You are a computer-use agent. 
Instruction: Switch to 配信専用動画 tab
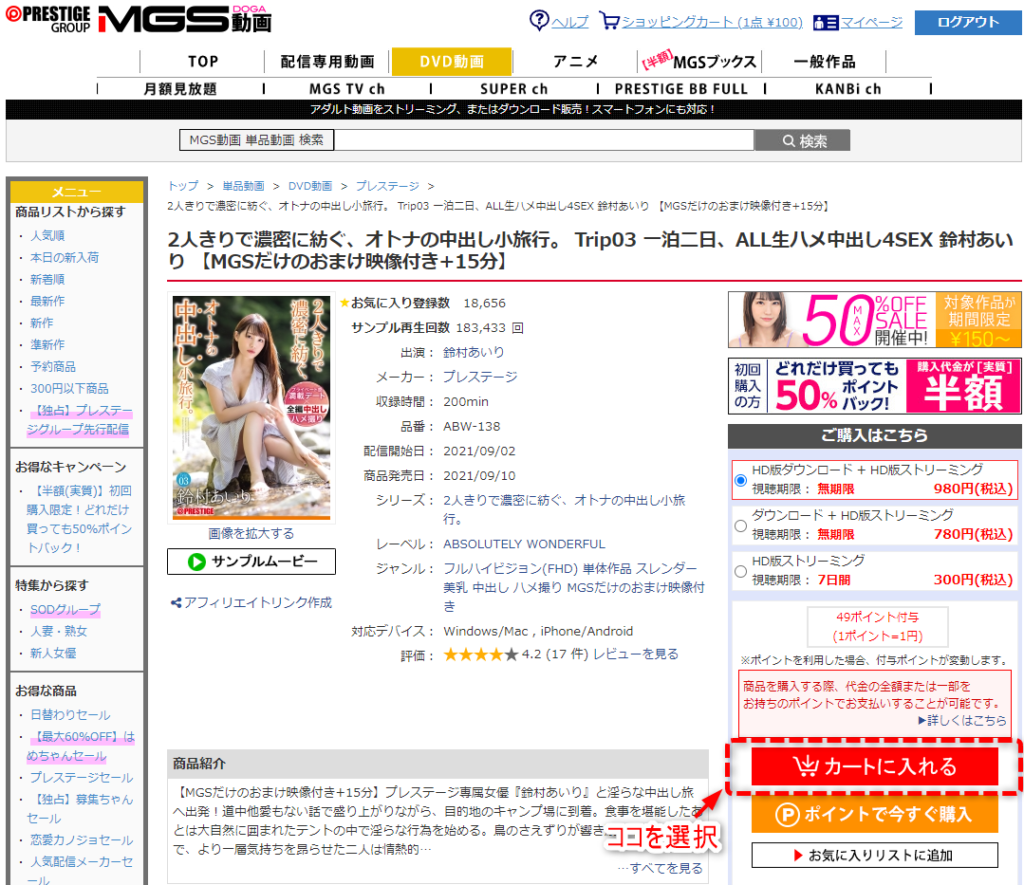(327, 61)
